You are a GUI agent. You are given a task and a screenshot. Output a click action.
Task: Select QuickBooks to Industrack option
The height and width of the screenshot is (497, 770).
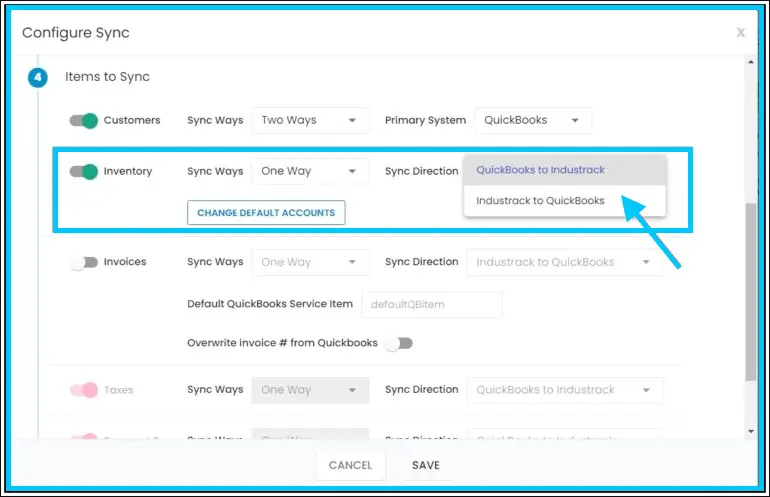(565, 170)
